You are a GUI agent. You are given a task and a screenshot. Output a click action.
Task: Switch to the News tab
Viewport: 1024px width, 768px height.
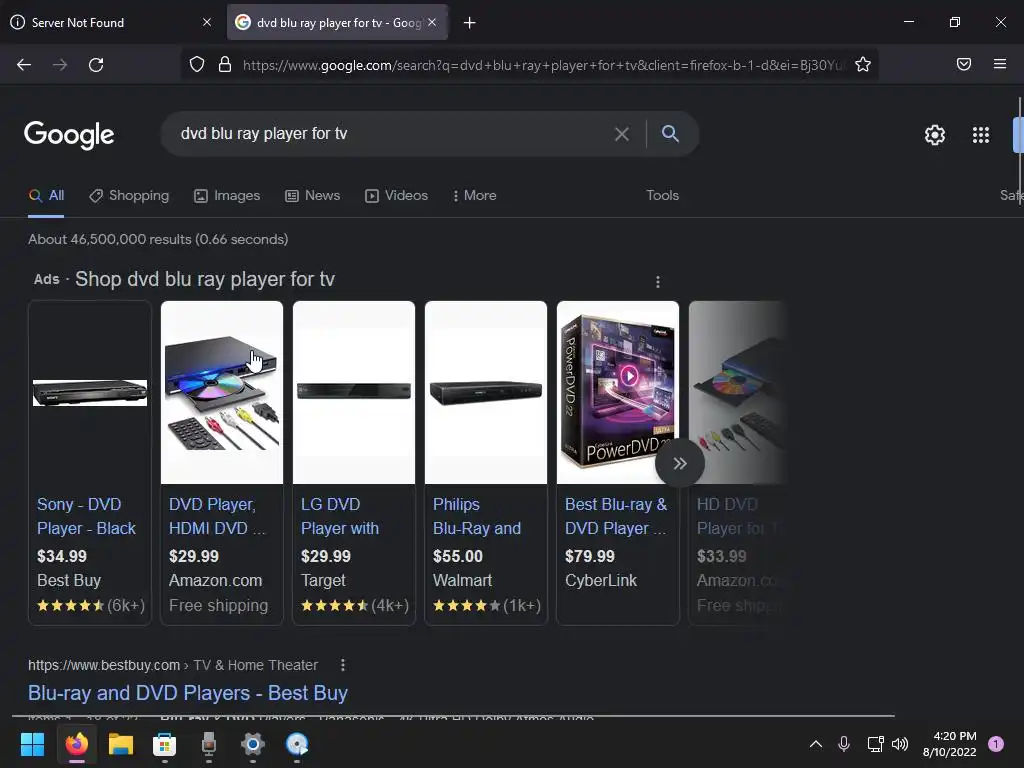[313, 195]
